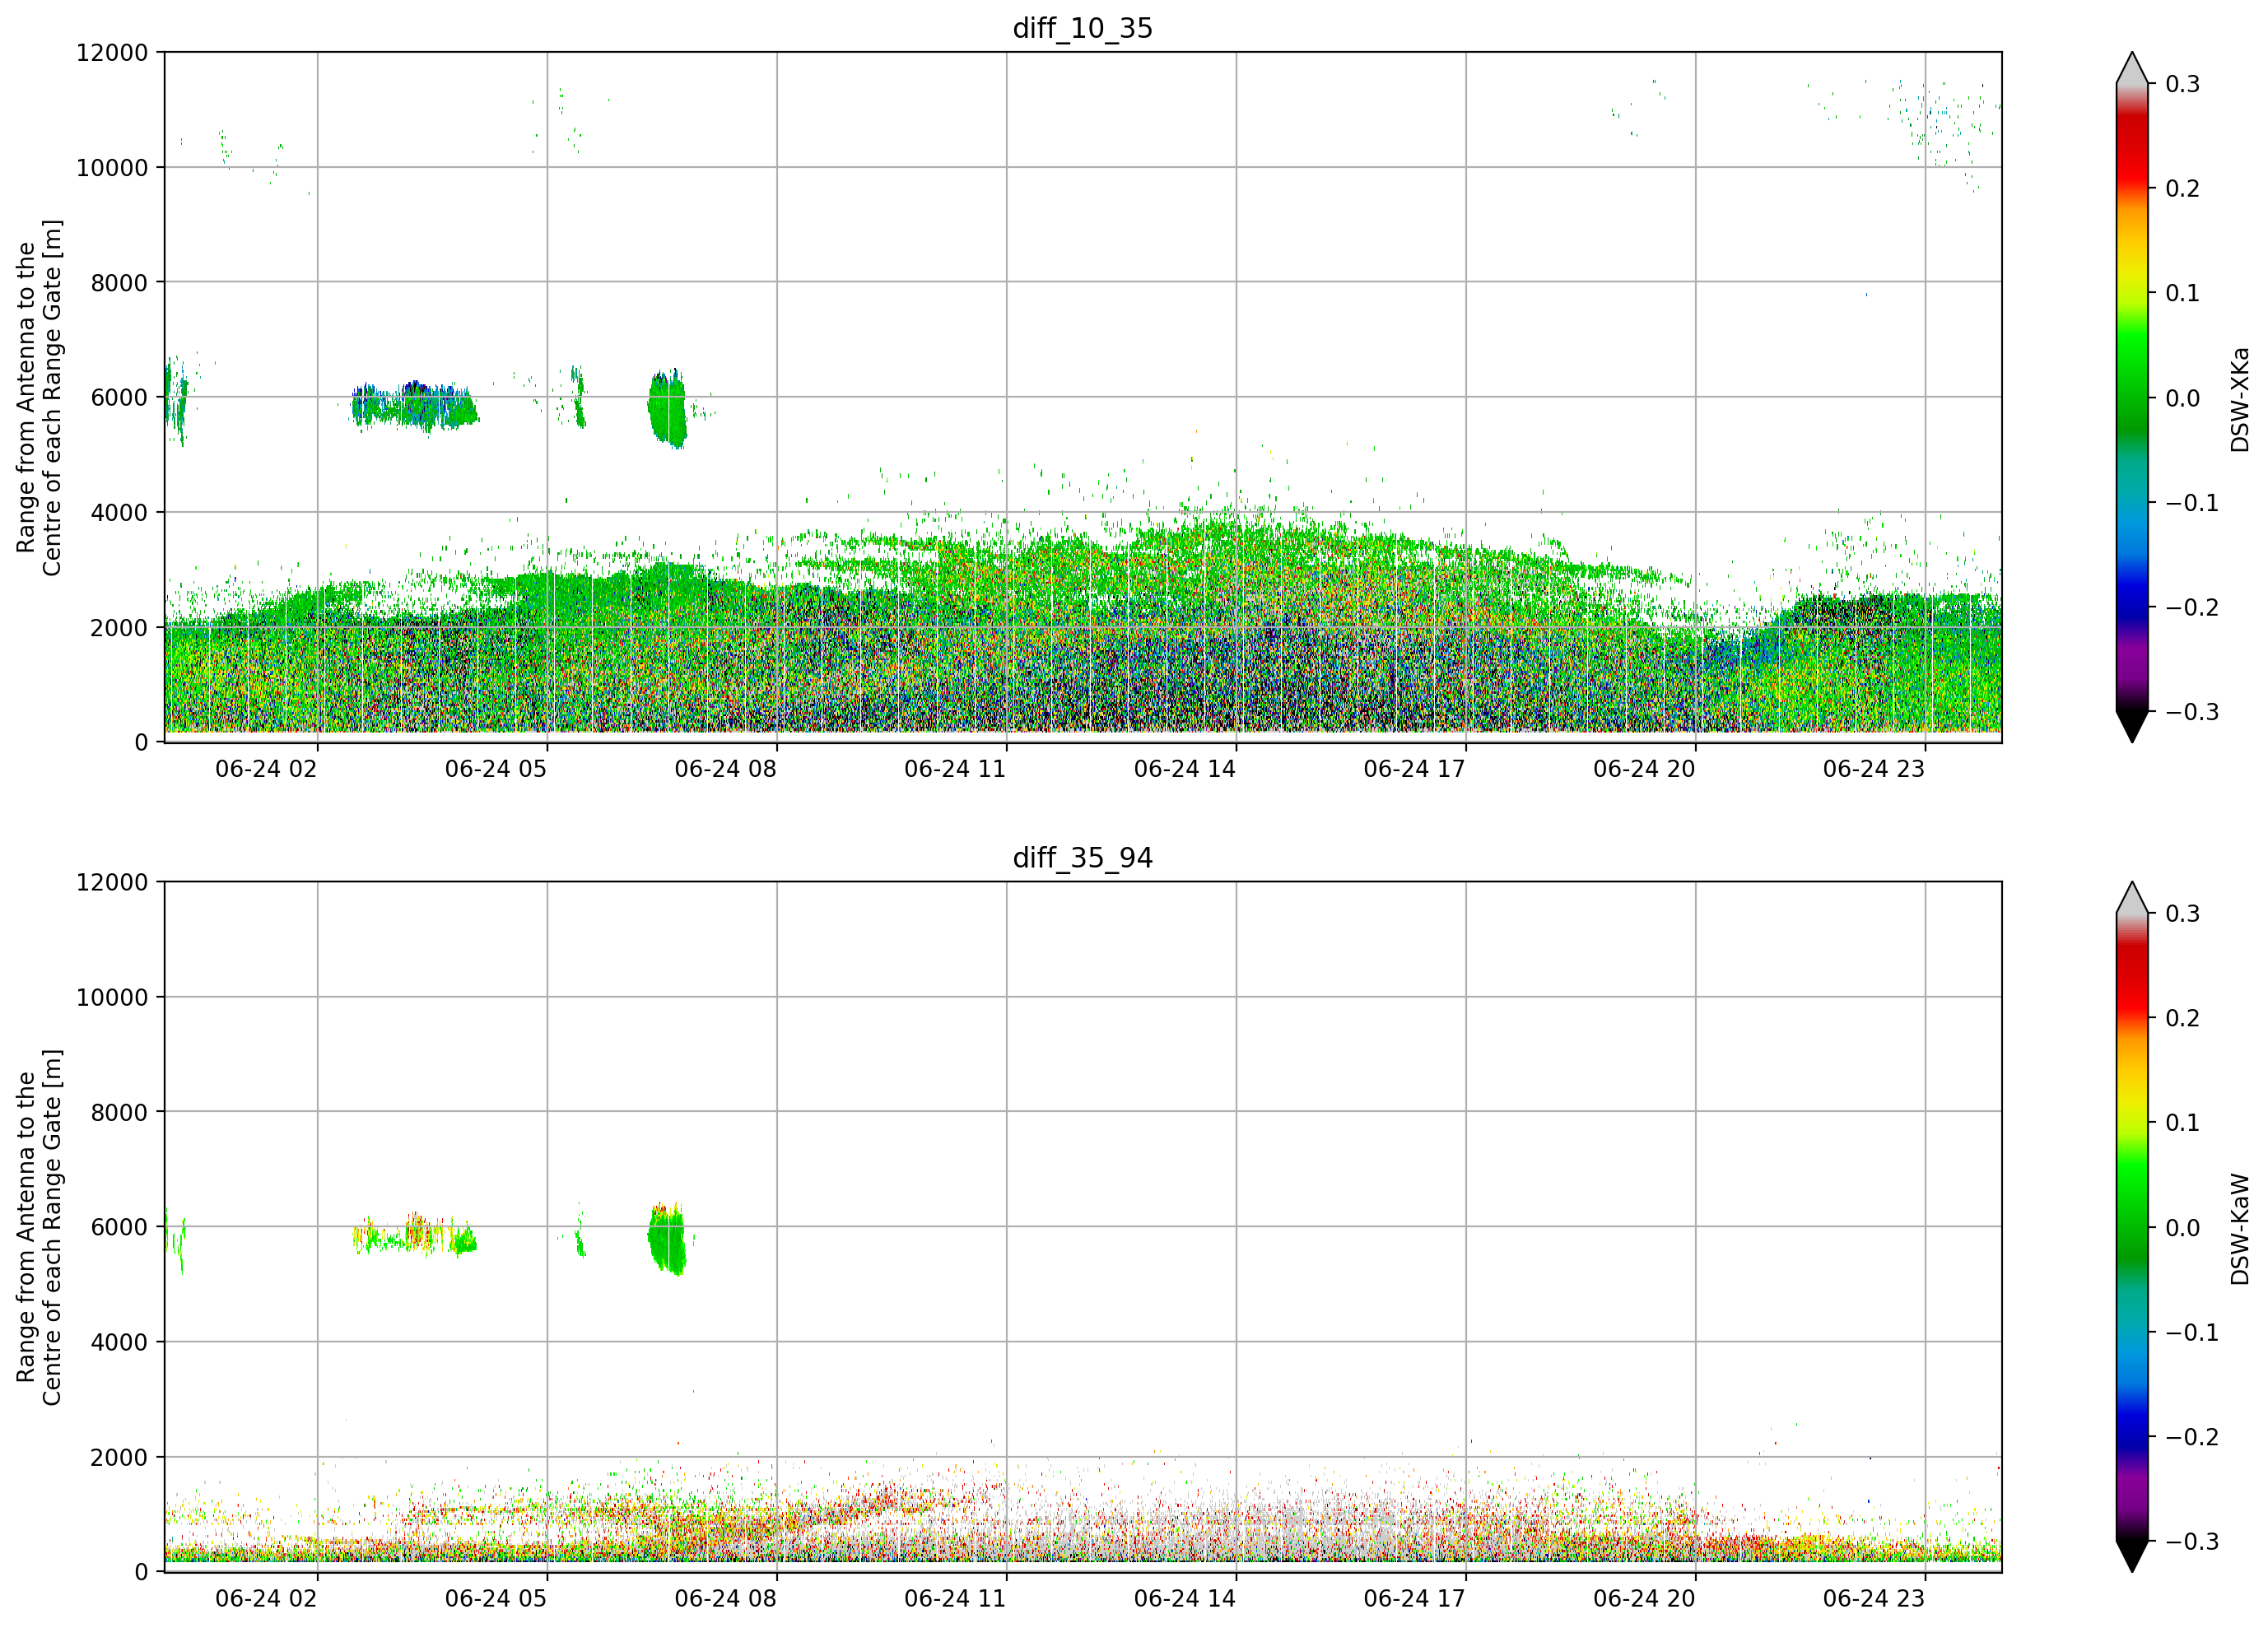Click the 12000 y-tick in diff_10_35 plot
The width and height of the screenshot is (2268, 1628).
(112, 52)
